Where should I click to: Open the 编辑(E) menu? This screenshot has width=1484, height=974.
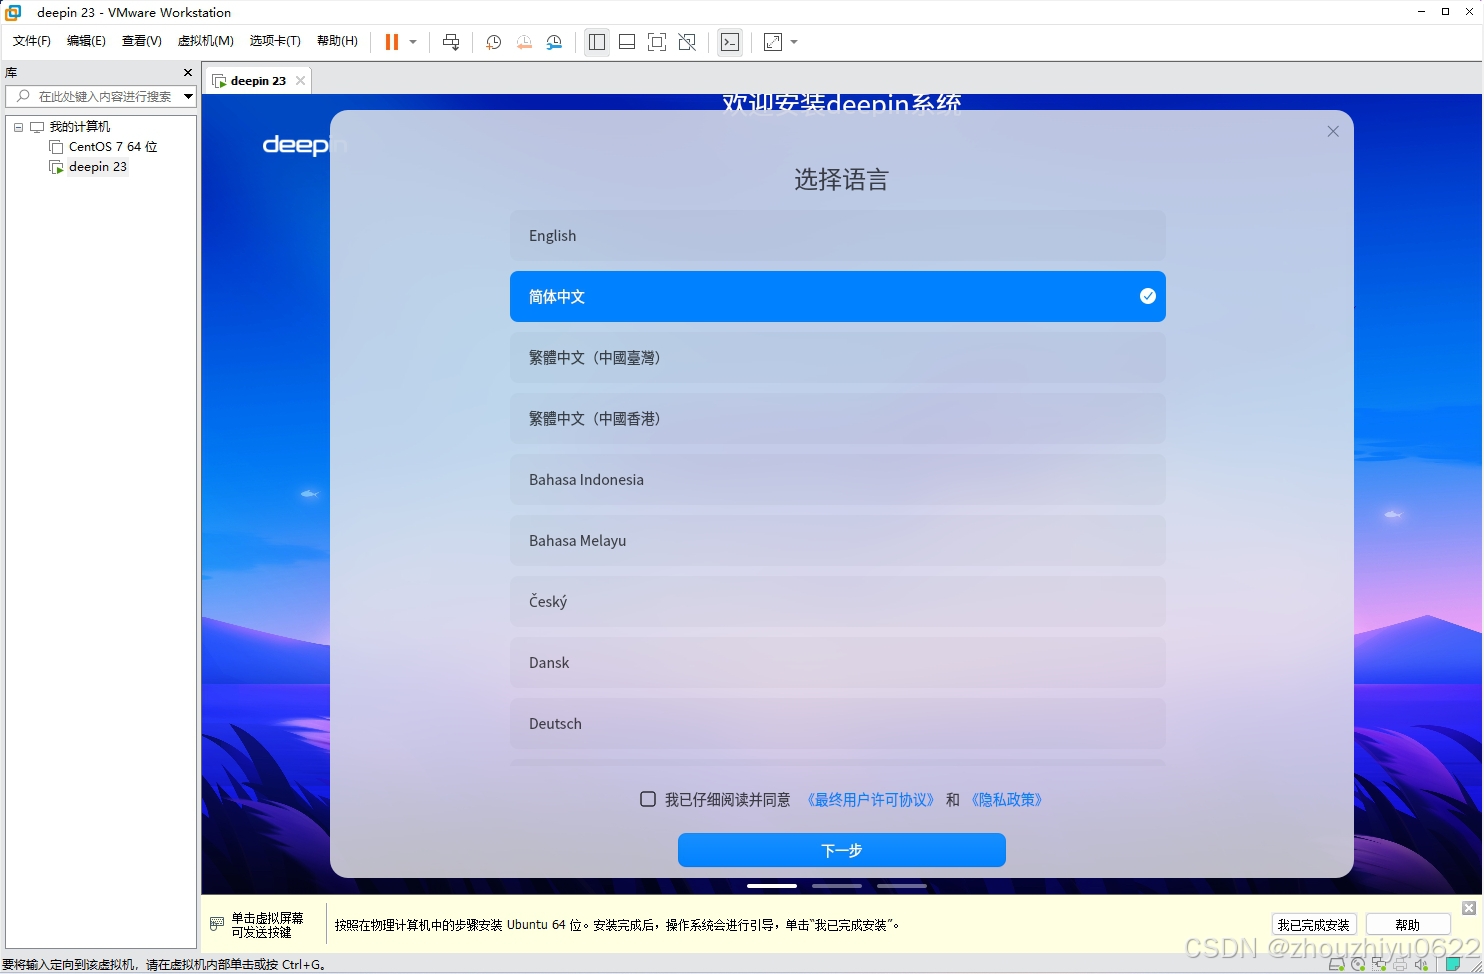coord(86,41)
